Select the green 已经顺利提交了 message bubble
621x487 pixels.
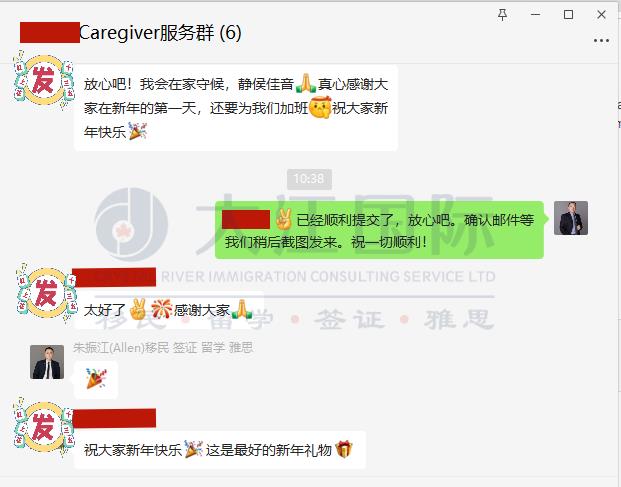[x=379, y=230]
